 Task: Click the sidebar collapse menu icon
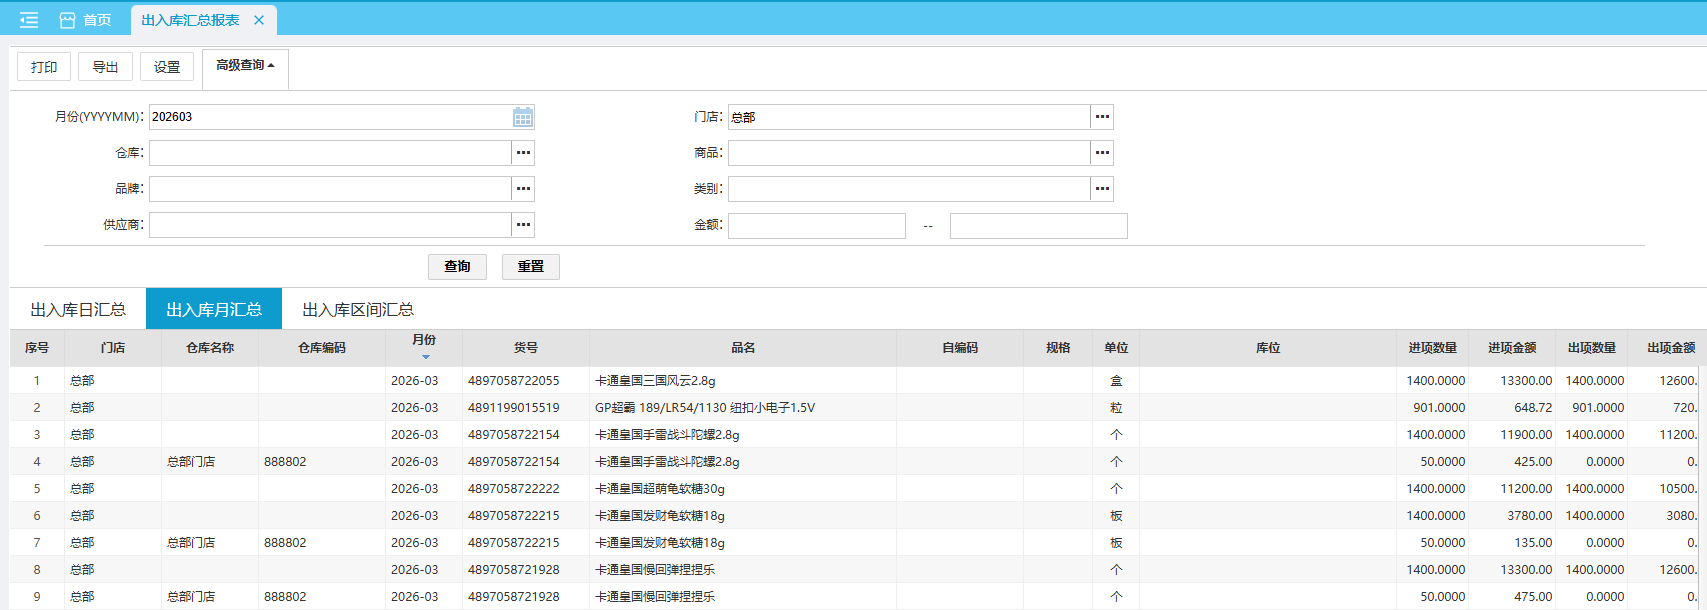point(29,20)
